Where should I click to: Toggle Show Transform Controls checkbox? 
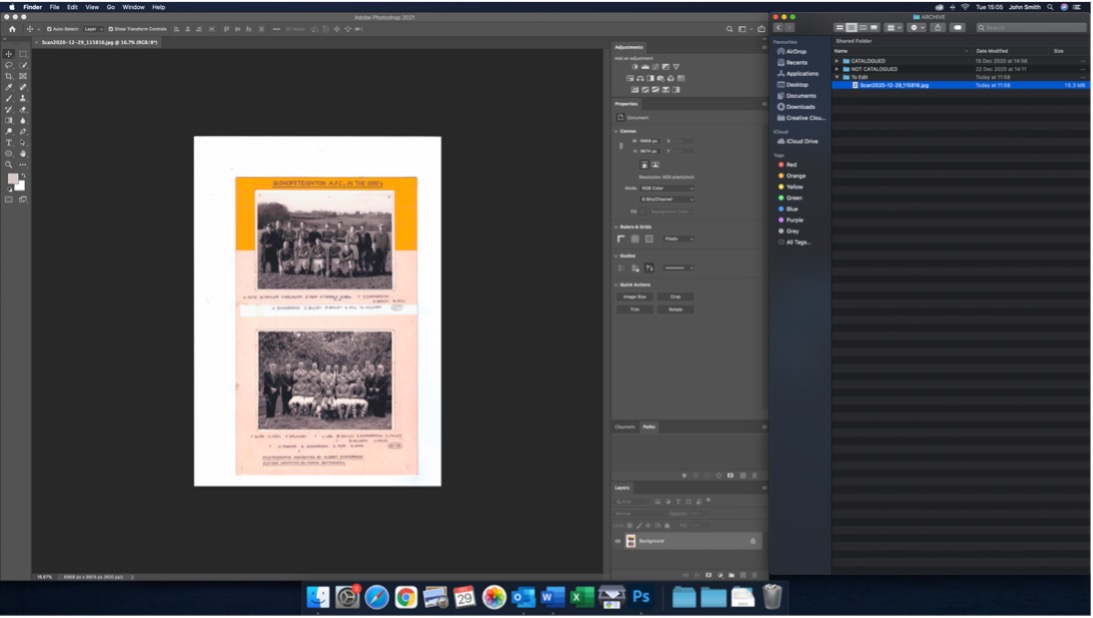[x=110, y=29]
